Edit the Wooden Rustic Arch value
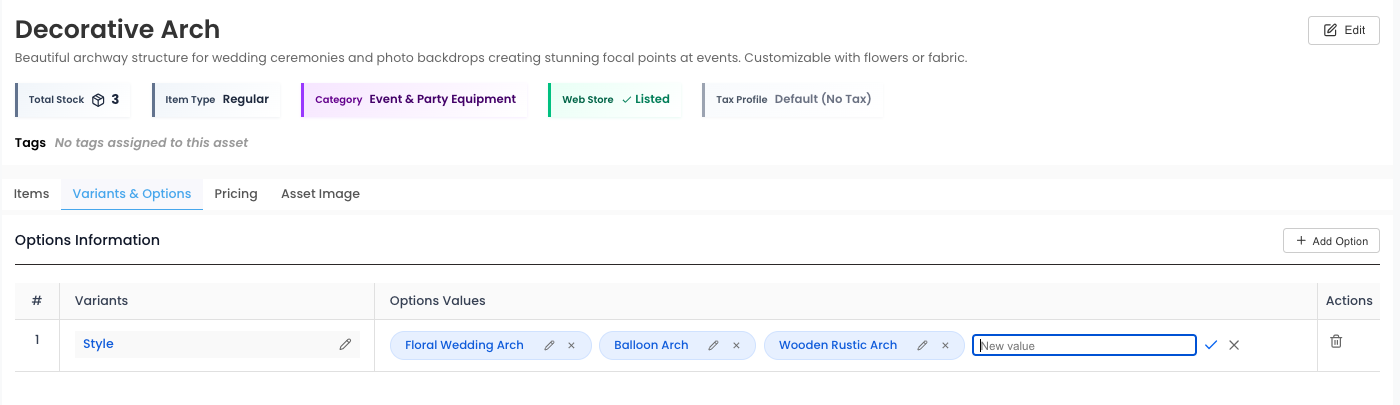Image resolution: width=1400 pixels, height=405 pixels. coord(922,346)
